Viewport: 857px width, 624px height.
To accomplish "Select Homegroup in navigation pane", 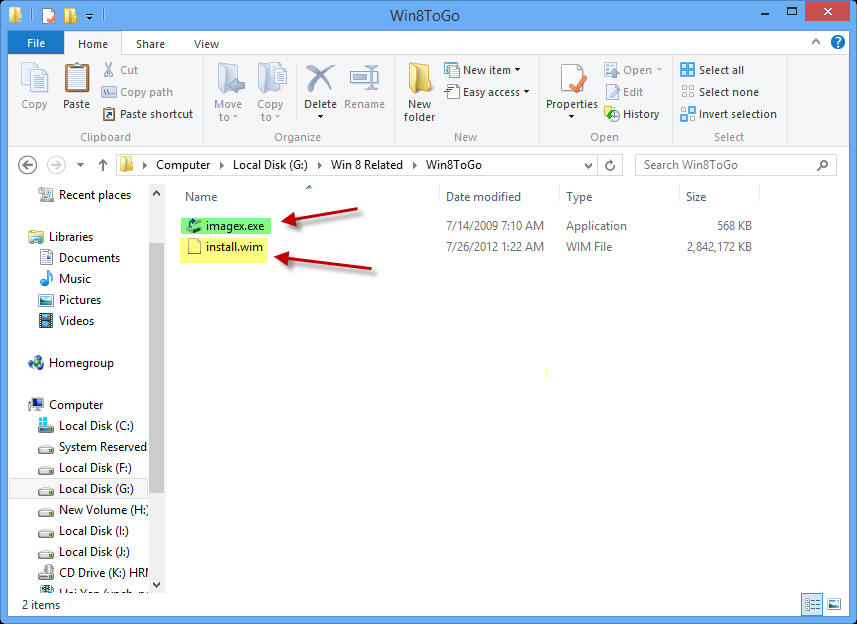I will pos(71,363).
